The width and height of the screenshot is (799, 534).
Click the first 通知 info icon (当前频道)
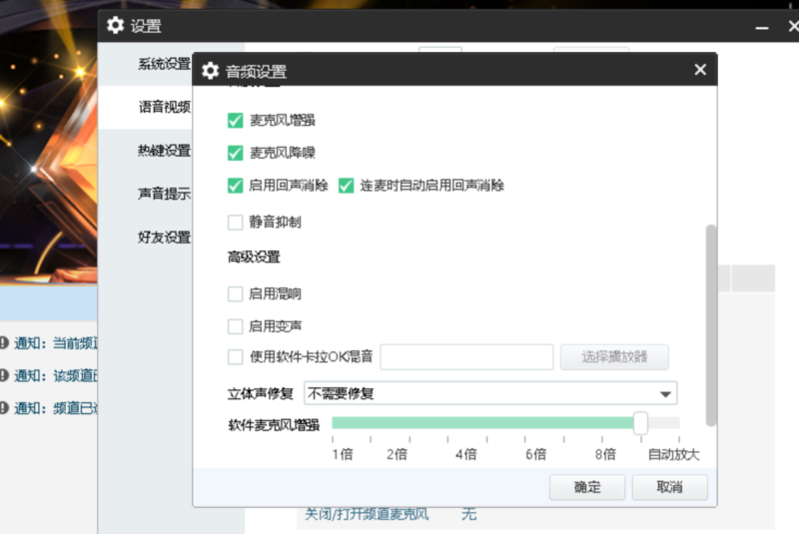(x=4, y=342)
